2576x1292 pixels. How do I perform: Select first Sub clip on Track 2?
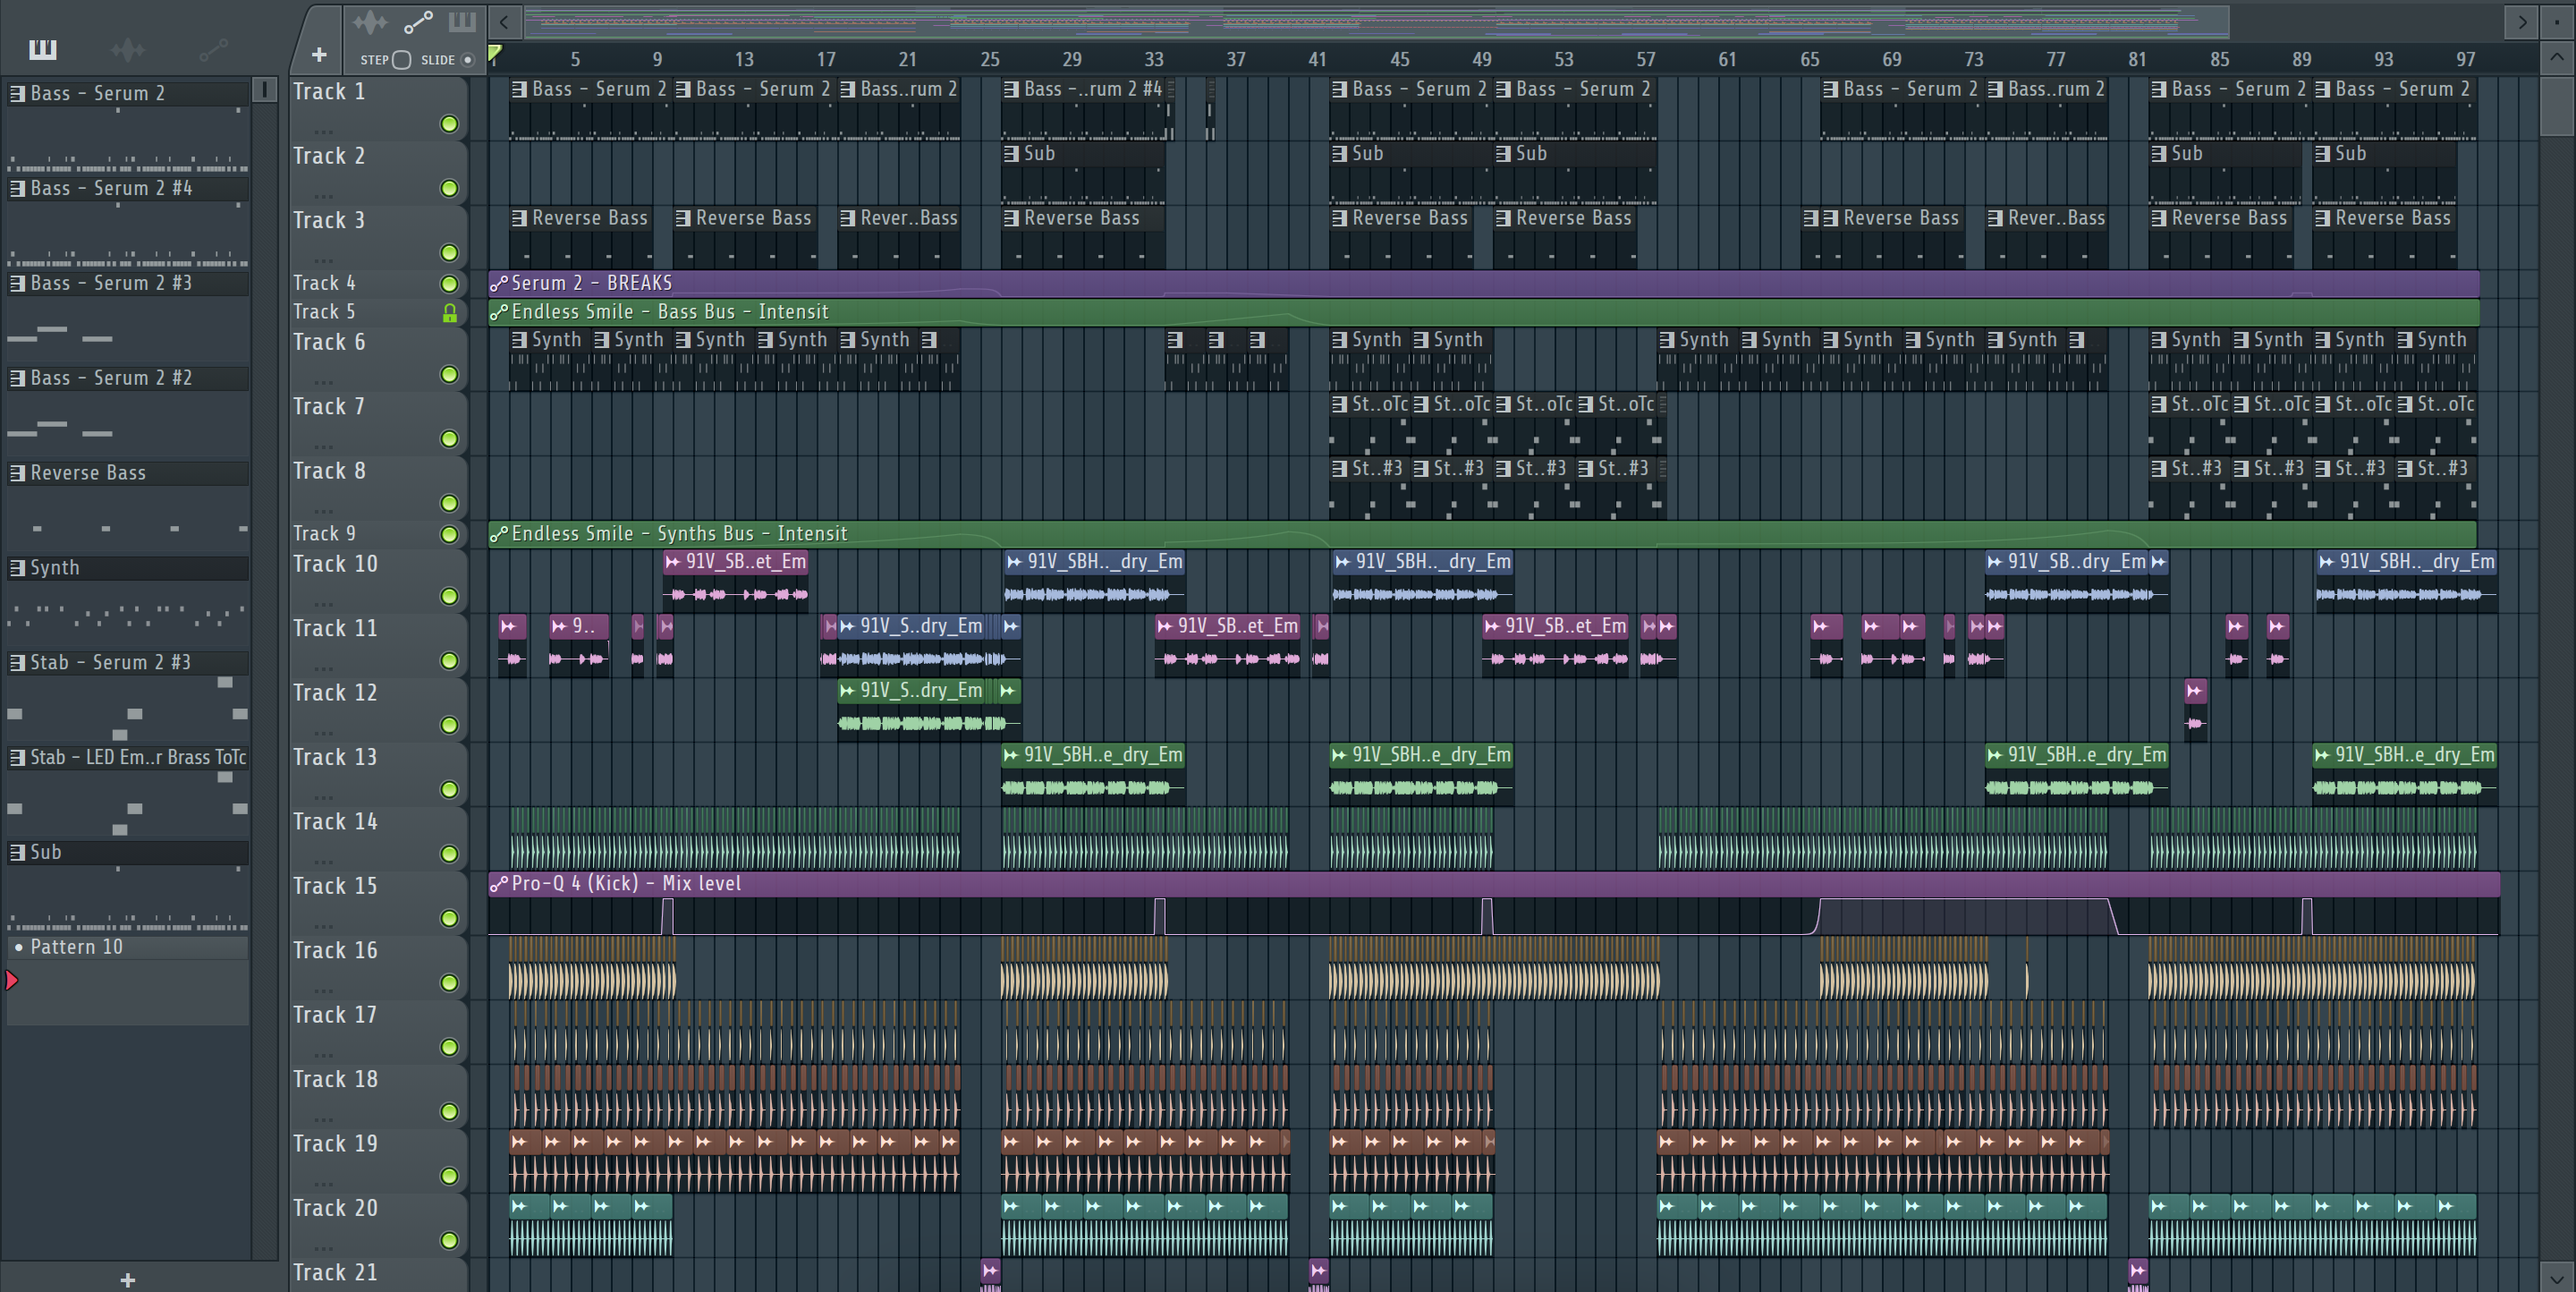1083,172
